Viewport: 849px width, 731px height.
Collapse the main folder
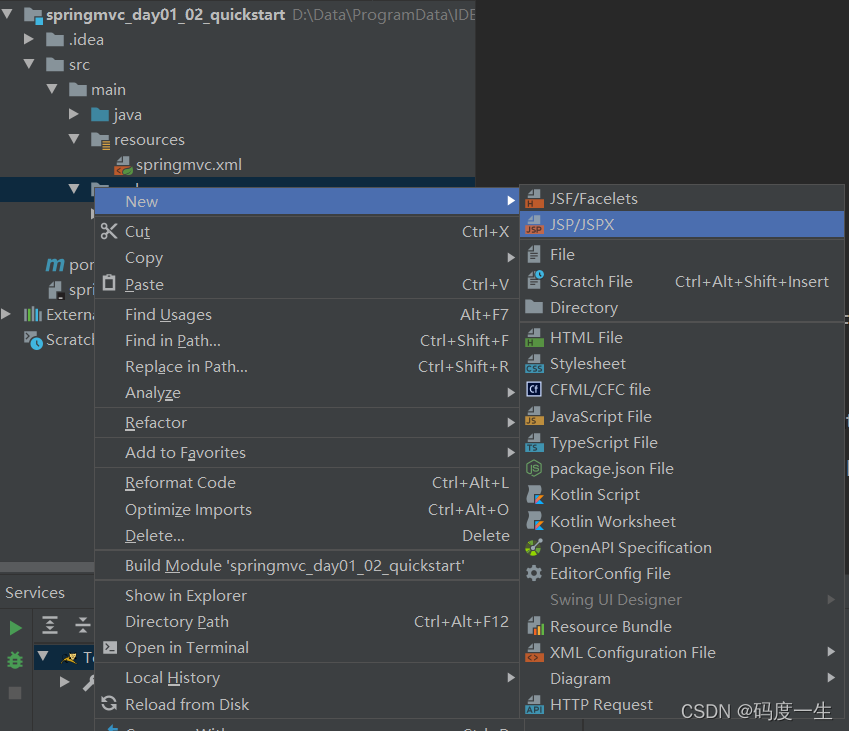tap(52, 89)
